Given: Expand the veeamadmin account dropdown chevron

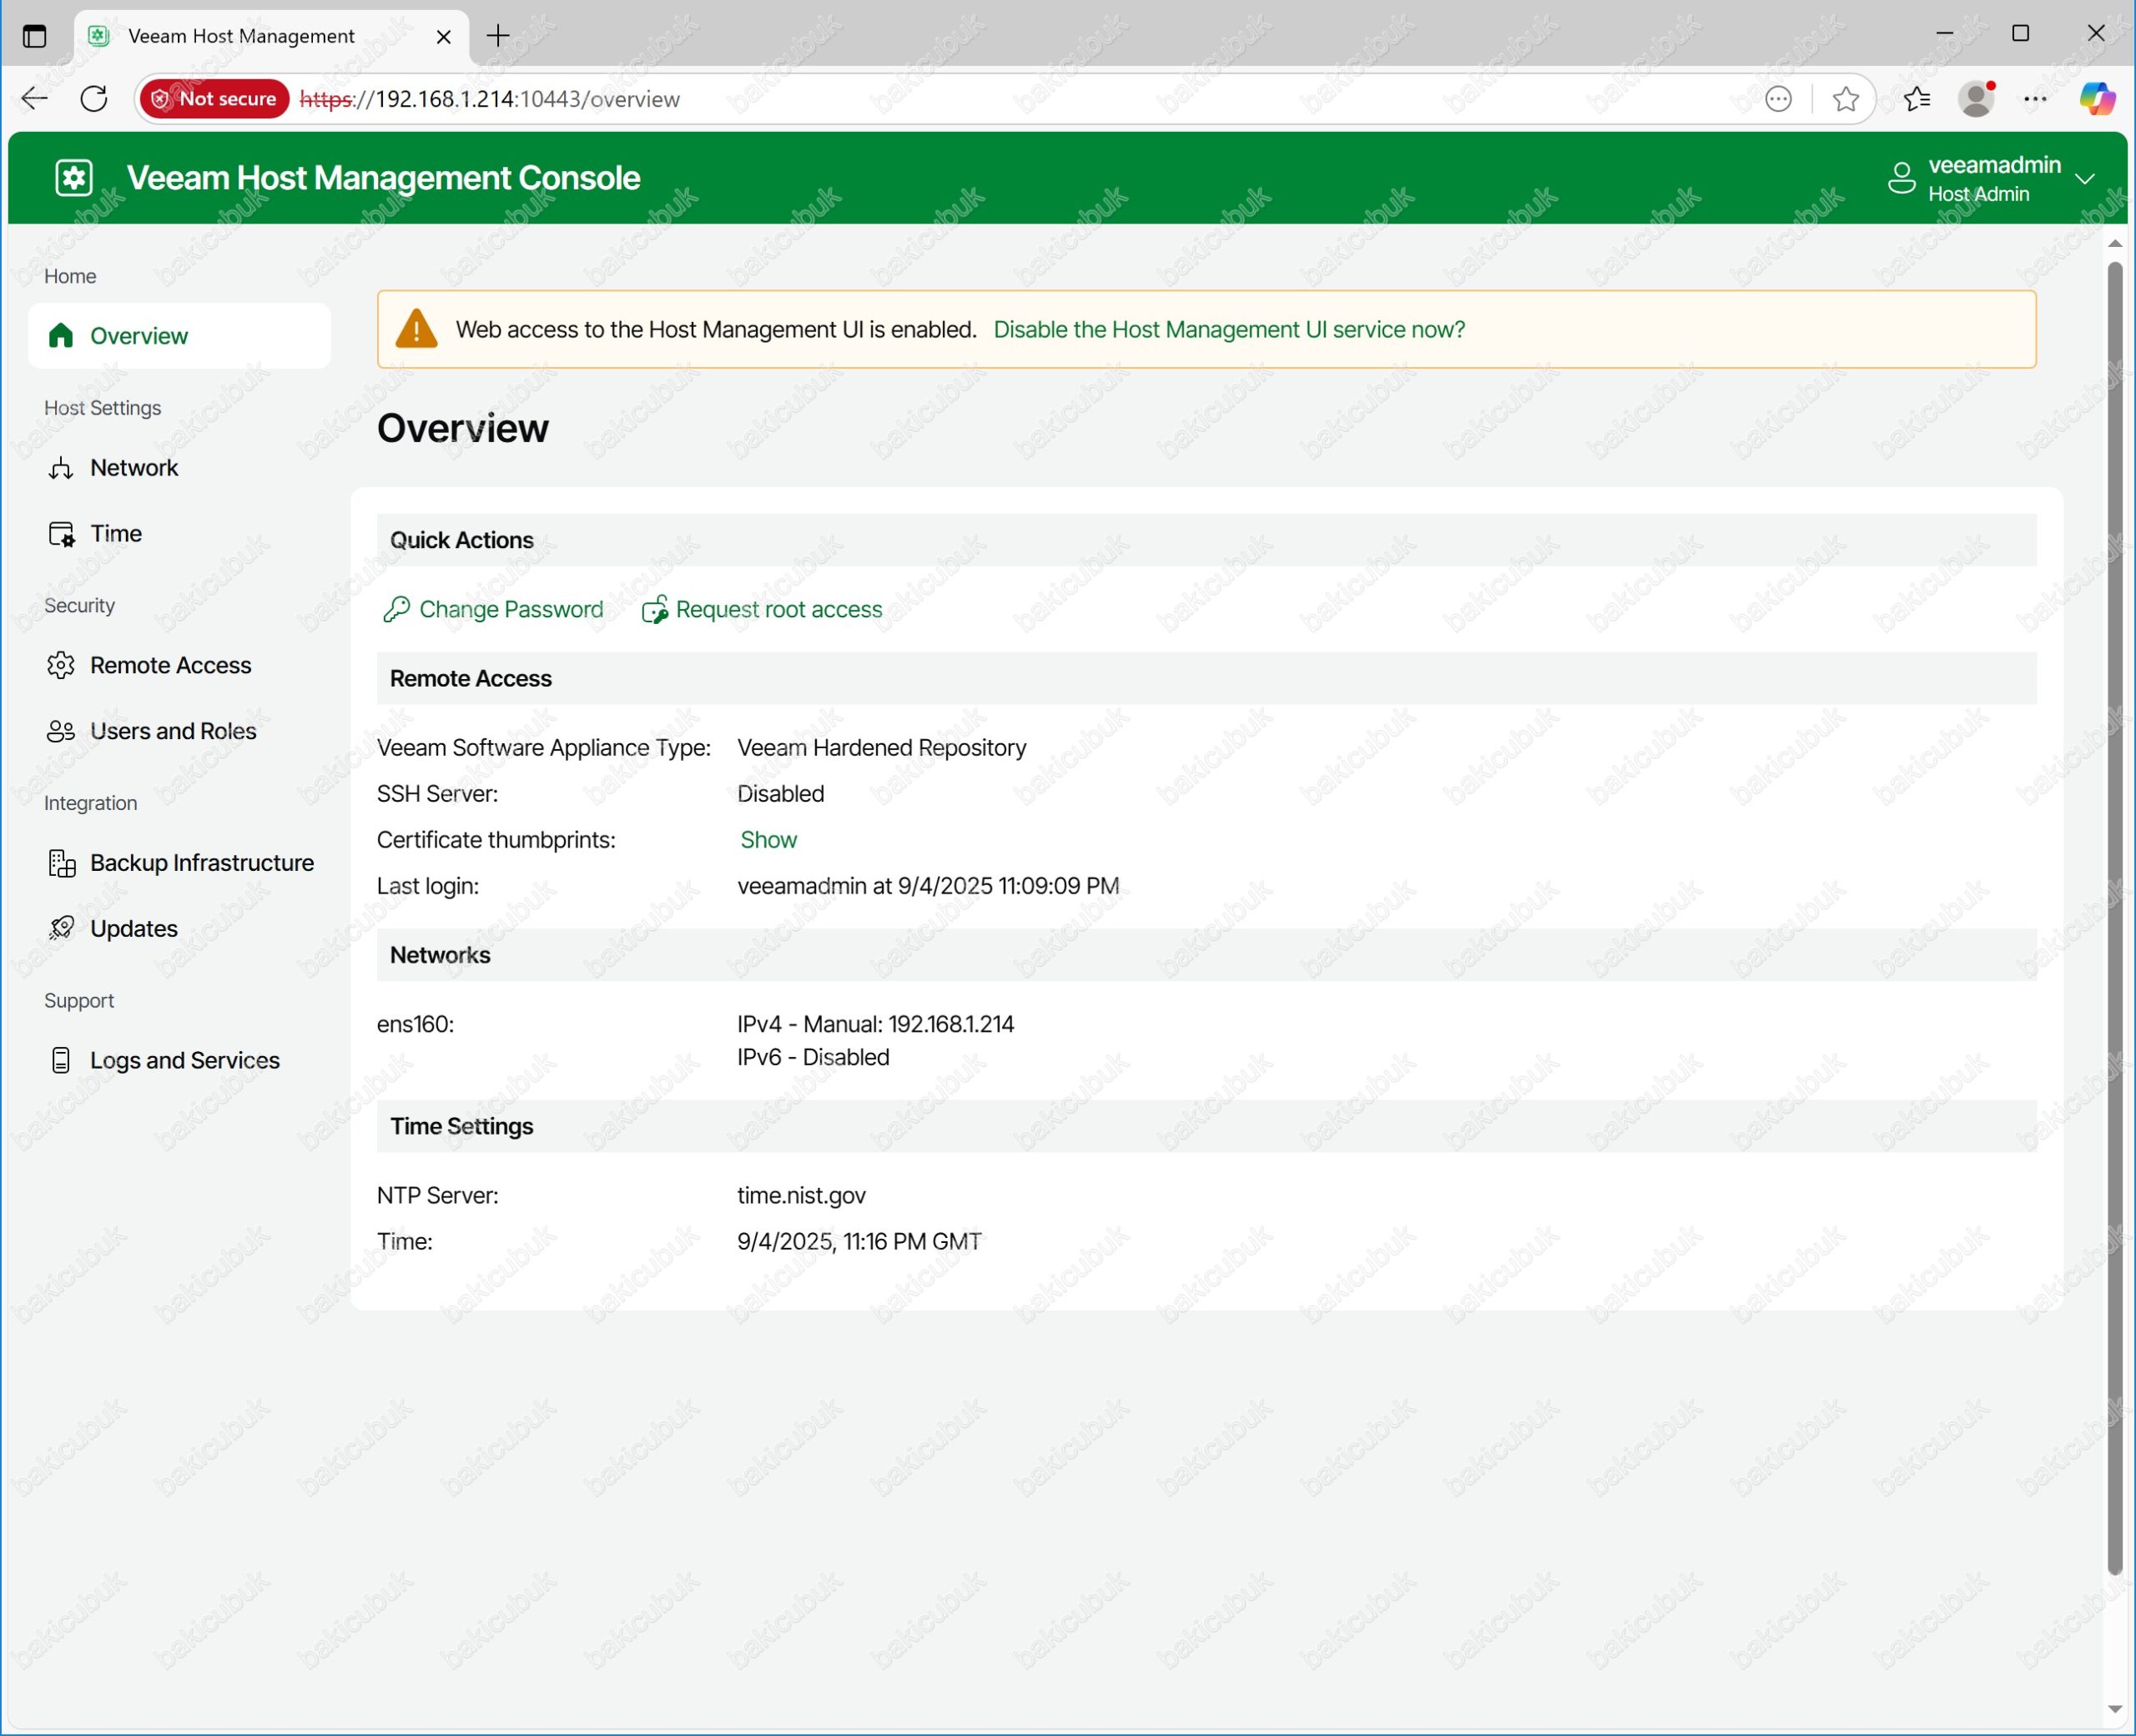Looking at the screenshot, I should tap(2085, 180).
